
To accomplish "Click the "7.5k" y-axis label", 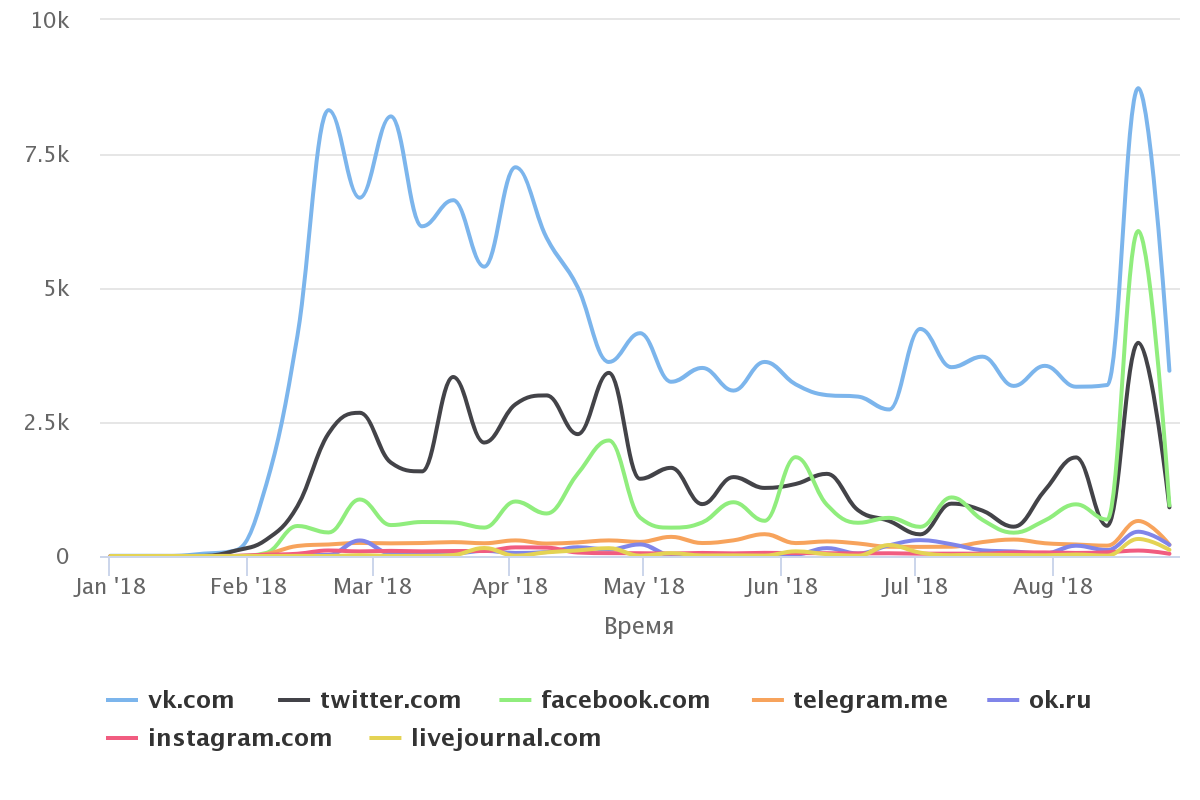I will click(x=47, y=155).
